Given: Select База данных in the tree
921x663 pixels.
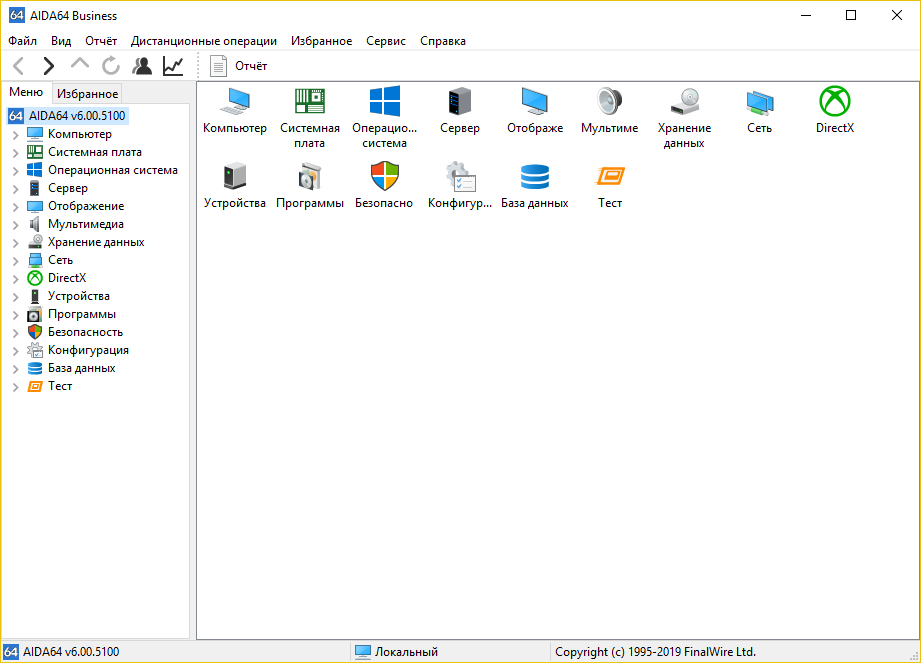Looking at the screenshot, I should click(x=82, y=368).
